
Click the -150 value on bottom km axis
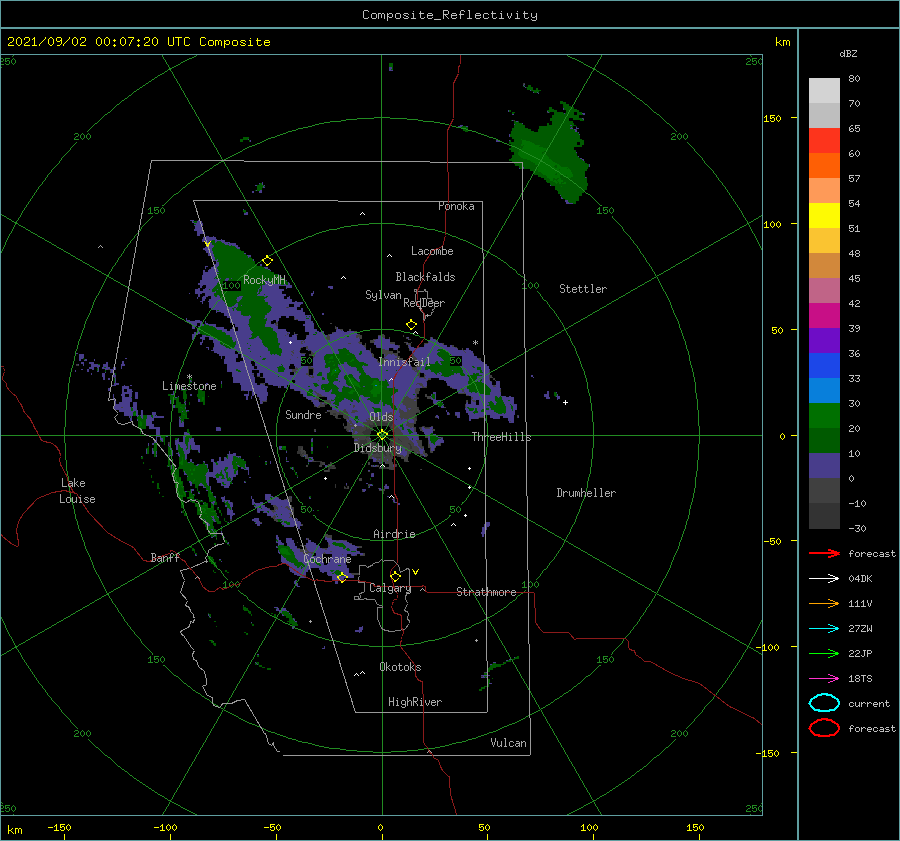pos(59,827)
